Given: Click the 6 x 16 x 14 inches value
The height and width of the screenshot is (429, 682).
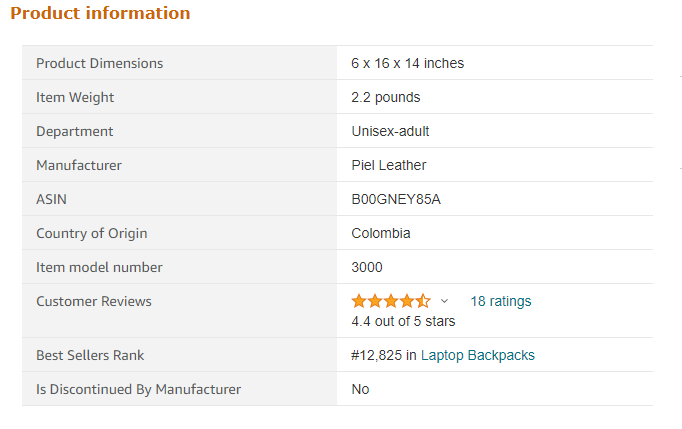Looking at the screenshot, I should (x=408, y=64).
